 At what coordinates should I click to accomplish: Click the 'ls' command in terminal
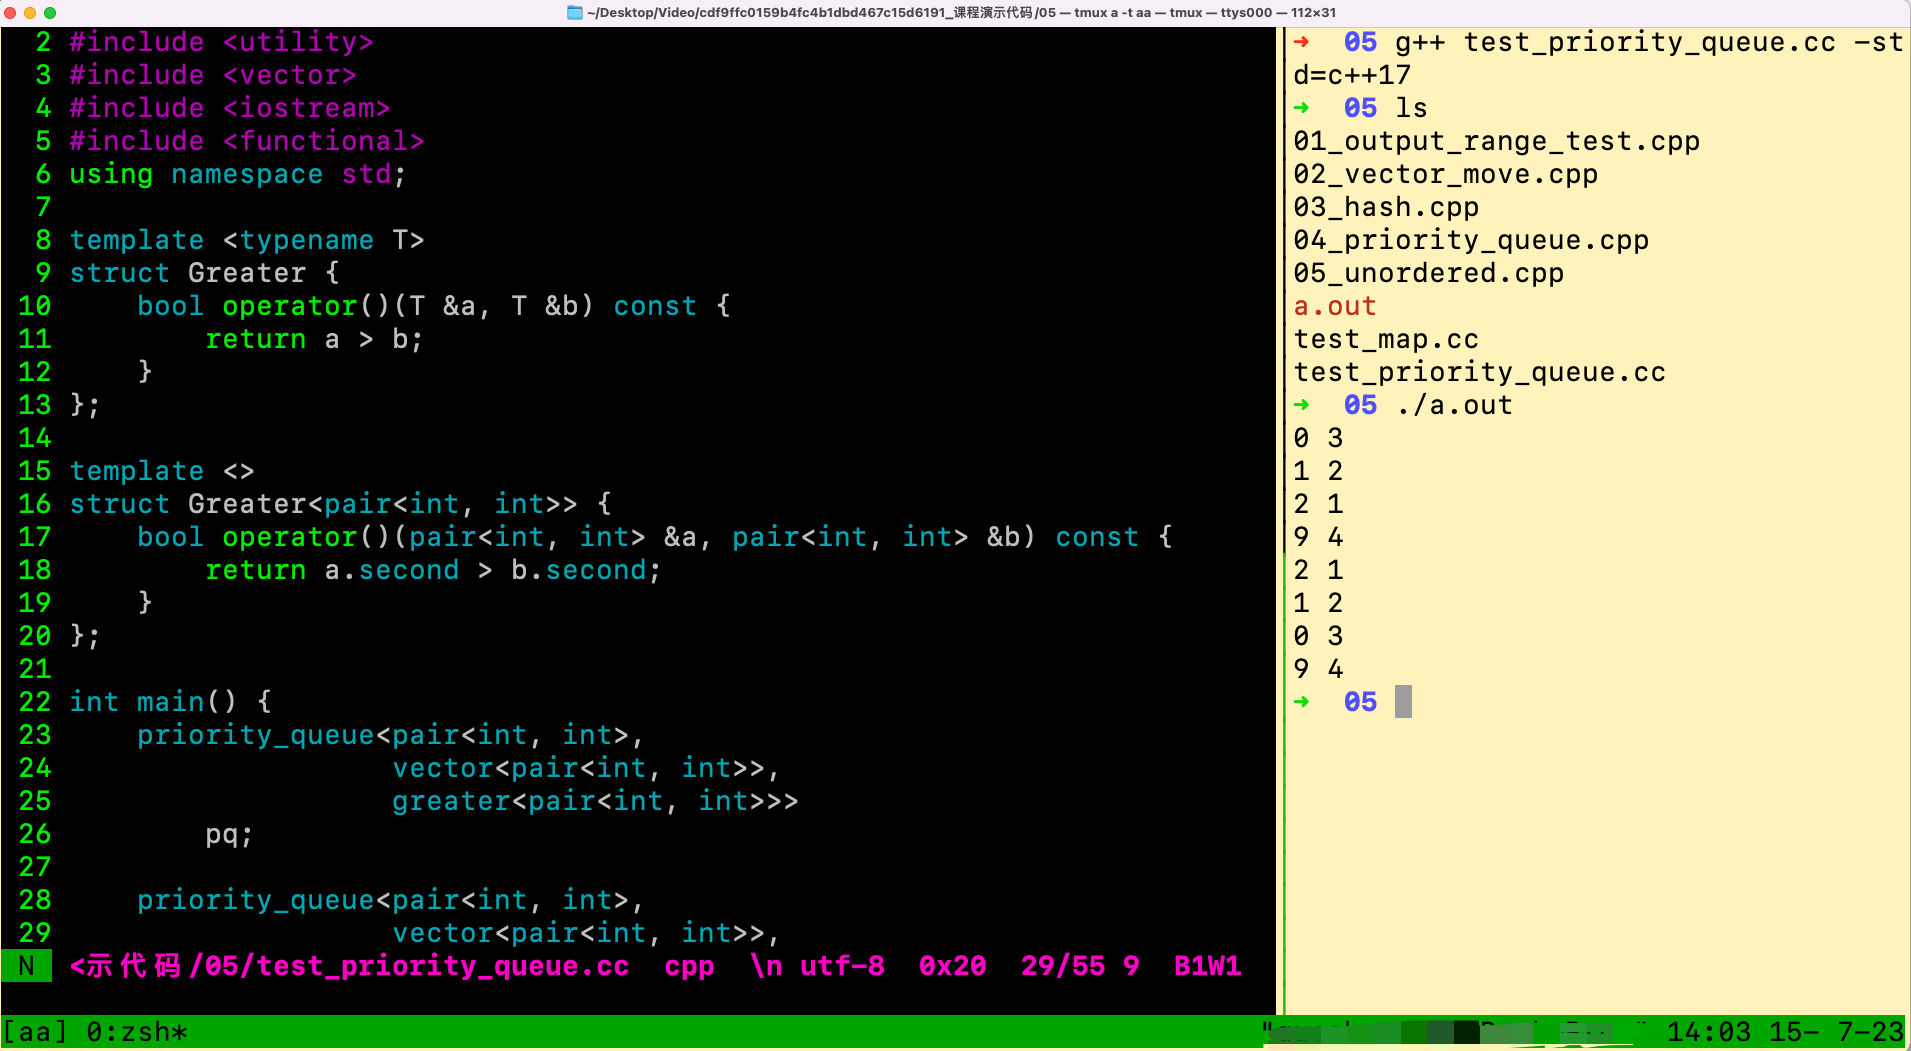[x=1411, y=108]
